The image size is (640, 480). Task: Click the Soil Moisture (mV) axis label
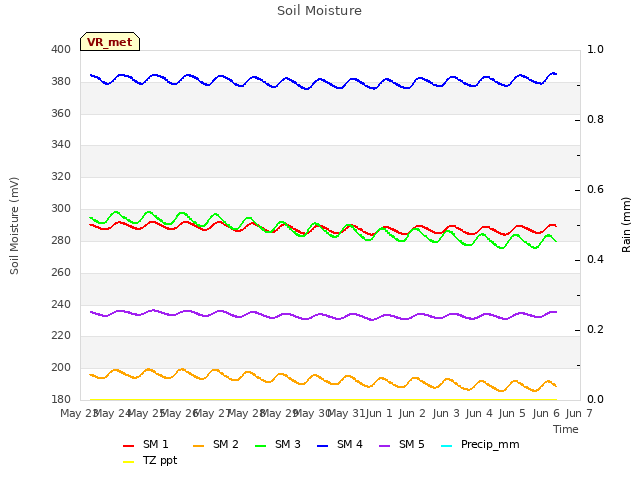[14, 226]
